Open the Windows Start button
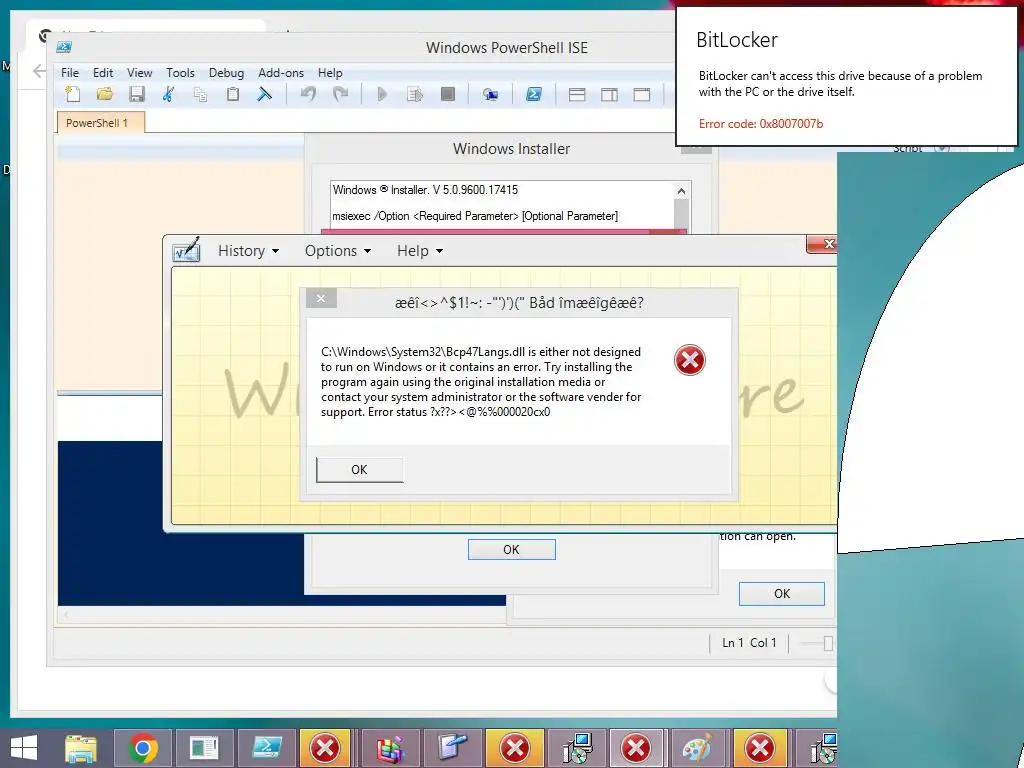 [24, 748]
